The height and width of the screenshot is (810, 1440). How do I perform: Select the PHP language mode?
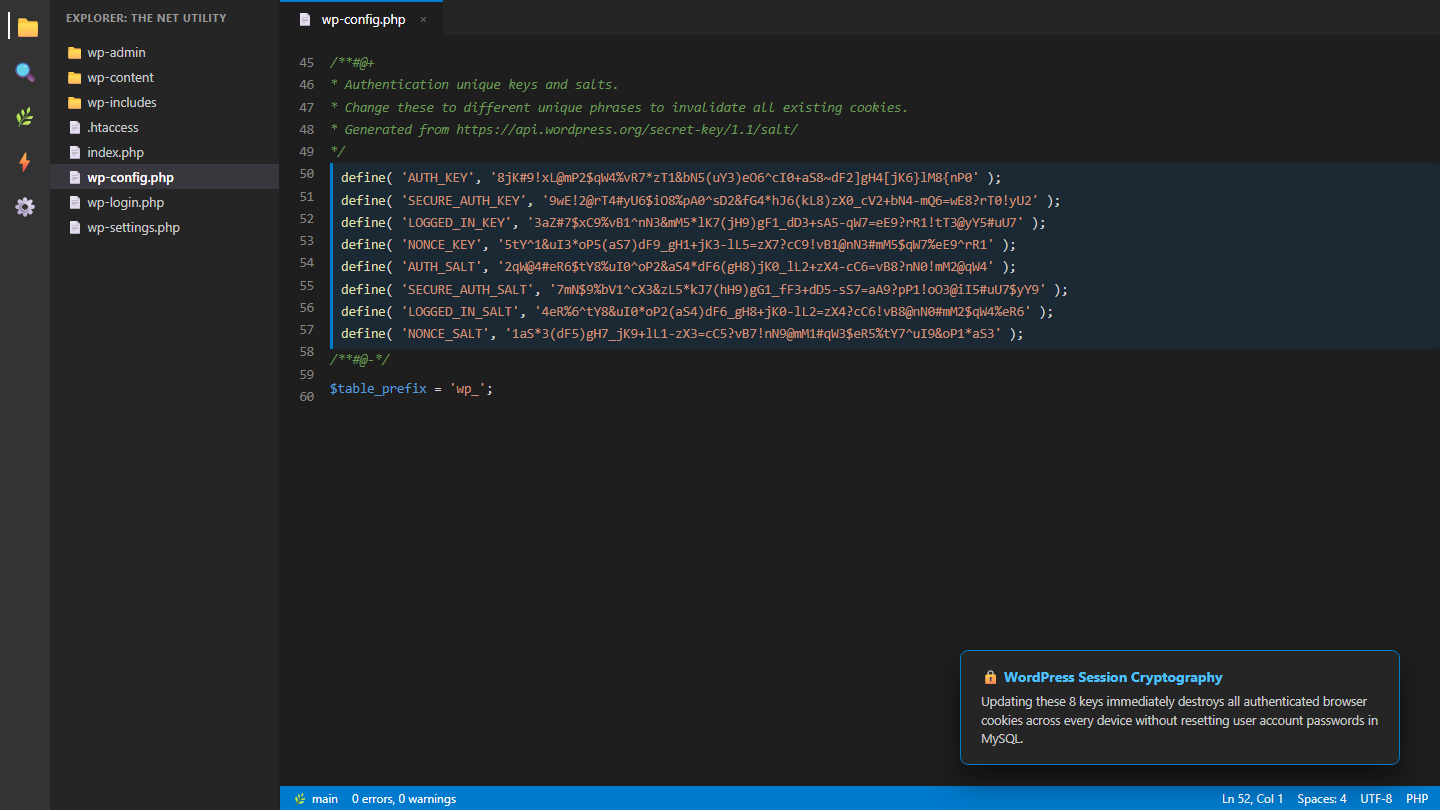pos(1417,799)
